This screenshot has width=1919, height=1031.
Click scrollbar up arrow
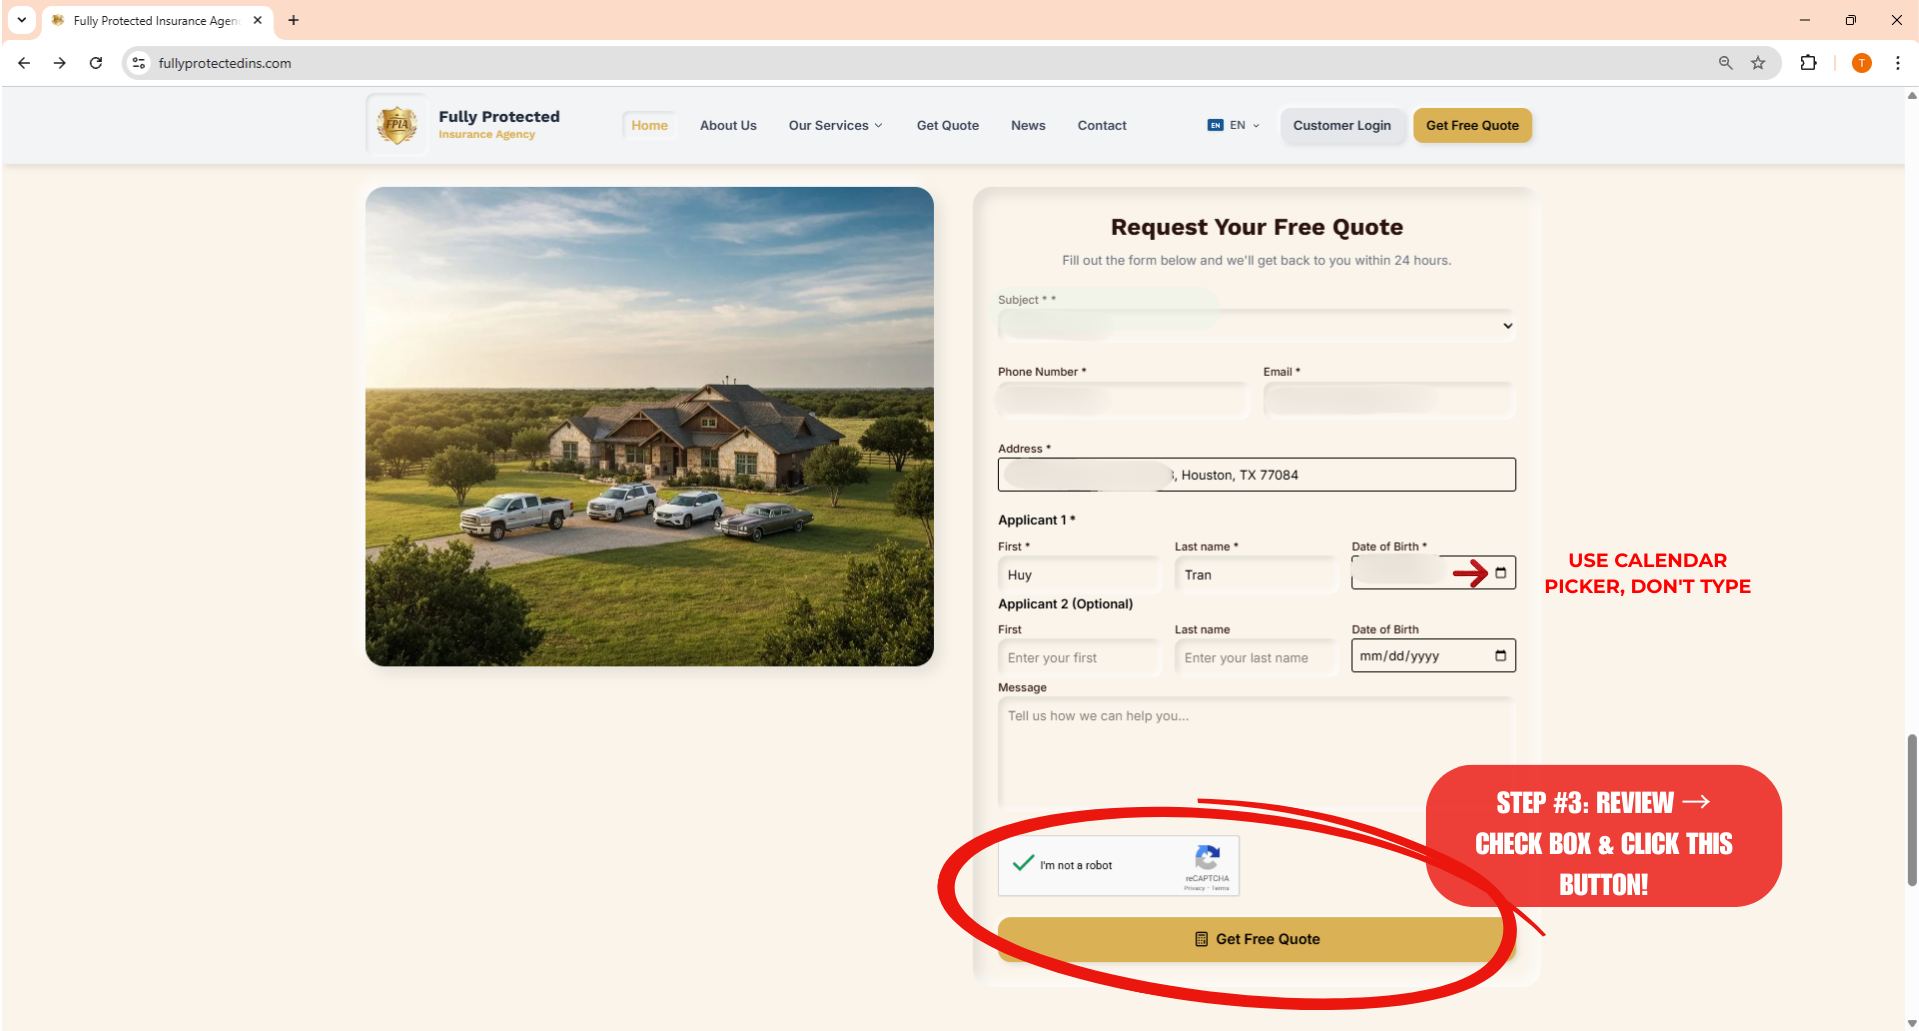[1912, 95]
